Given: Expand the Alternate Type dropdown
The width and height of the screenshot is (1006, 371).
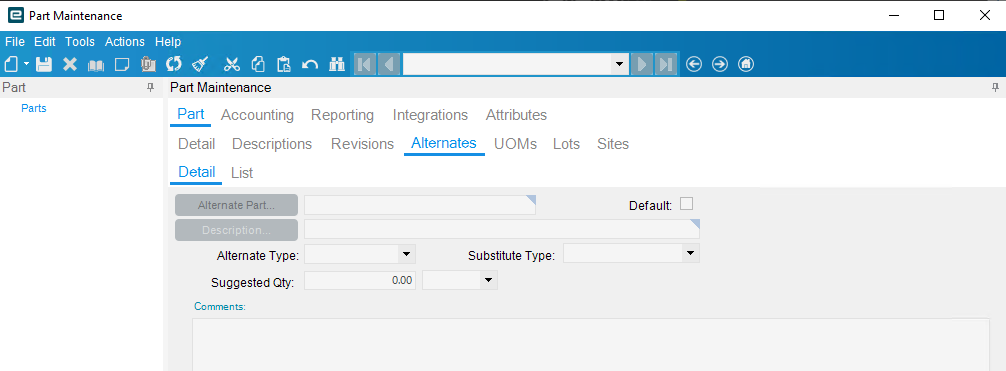Looking at the screenshot, I should (x=405, y=254).
